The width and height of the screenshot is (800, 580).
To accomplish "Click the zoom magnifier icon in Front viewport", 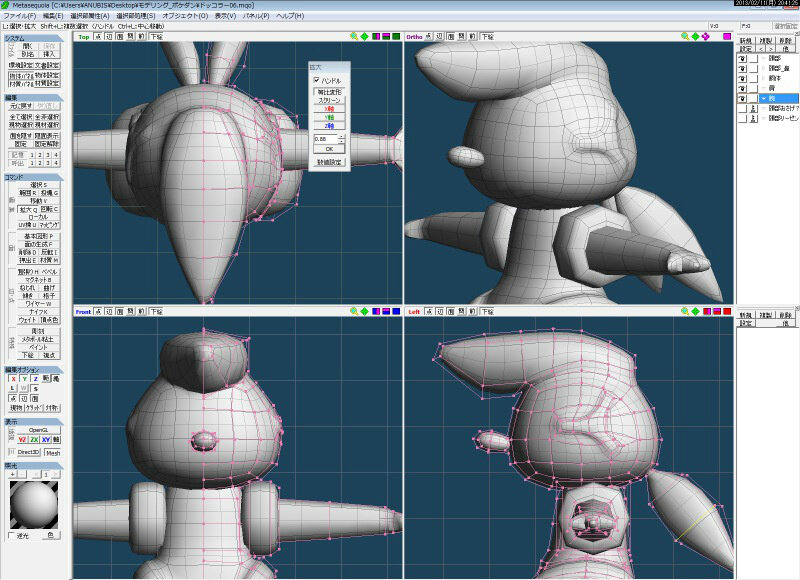I will click(354, 311).
